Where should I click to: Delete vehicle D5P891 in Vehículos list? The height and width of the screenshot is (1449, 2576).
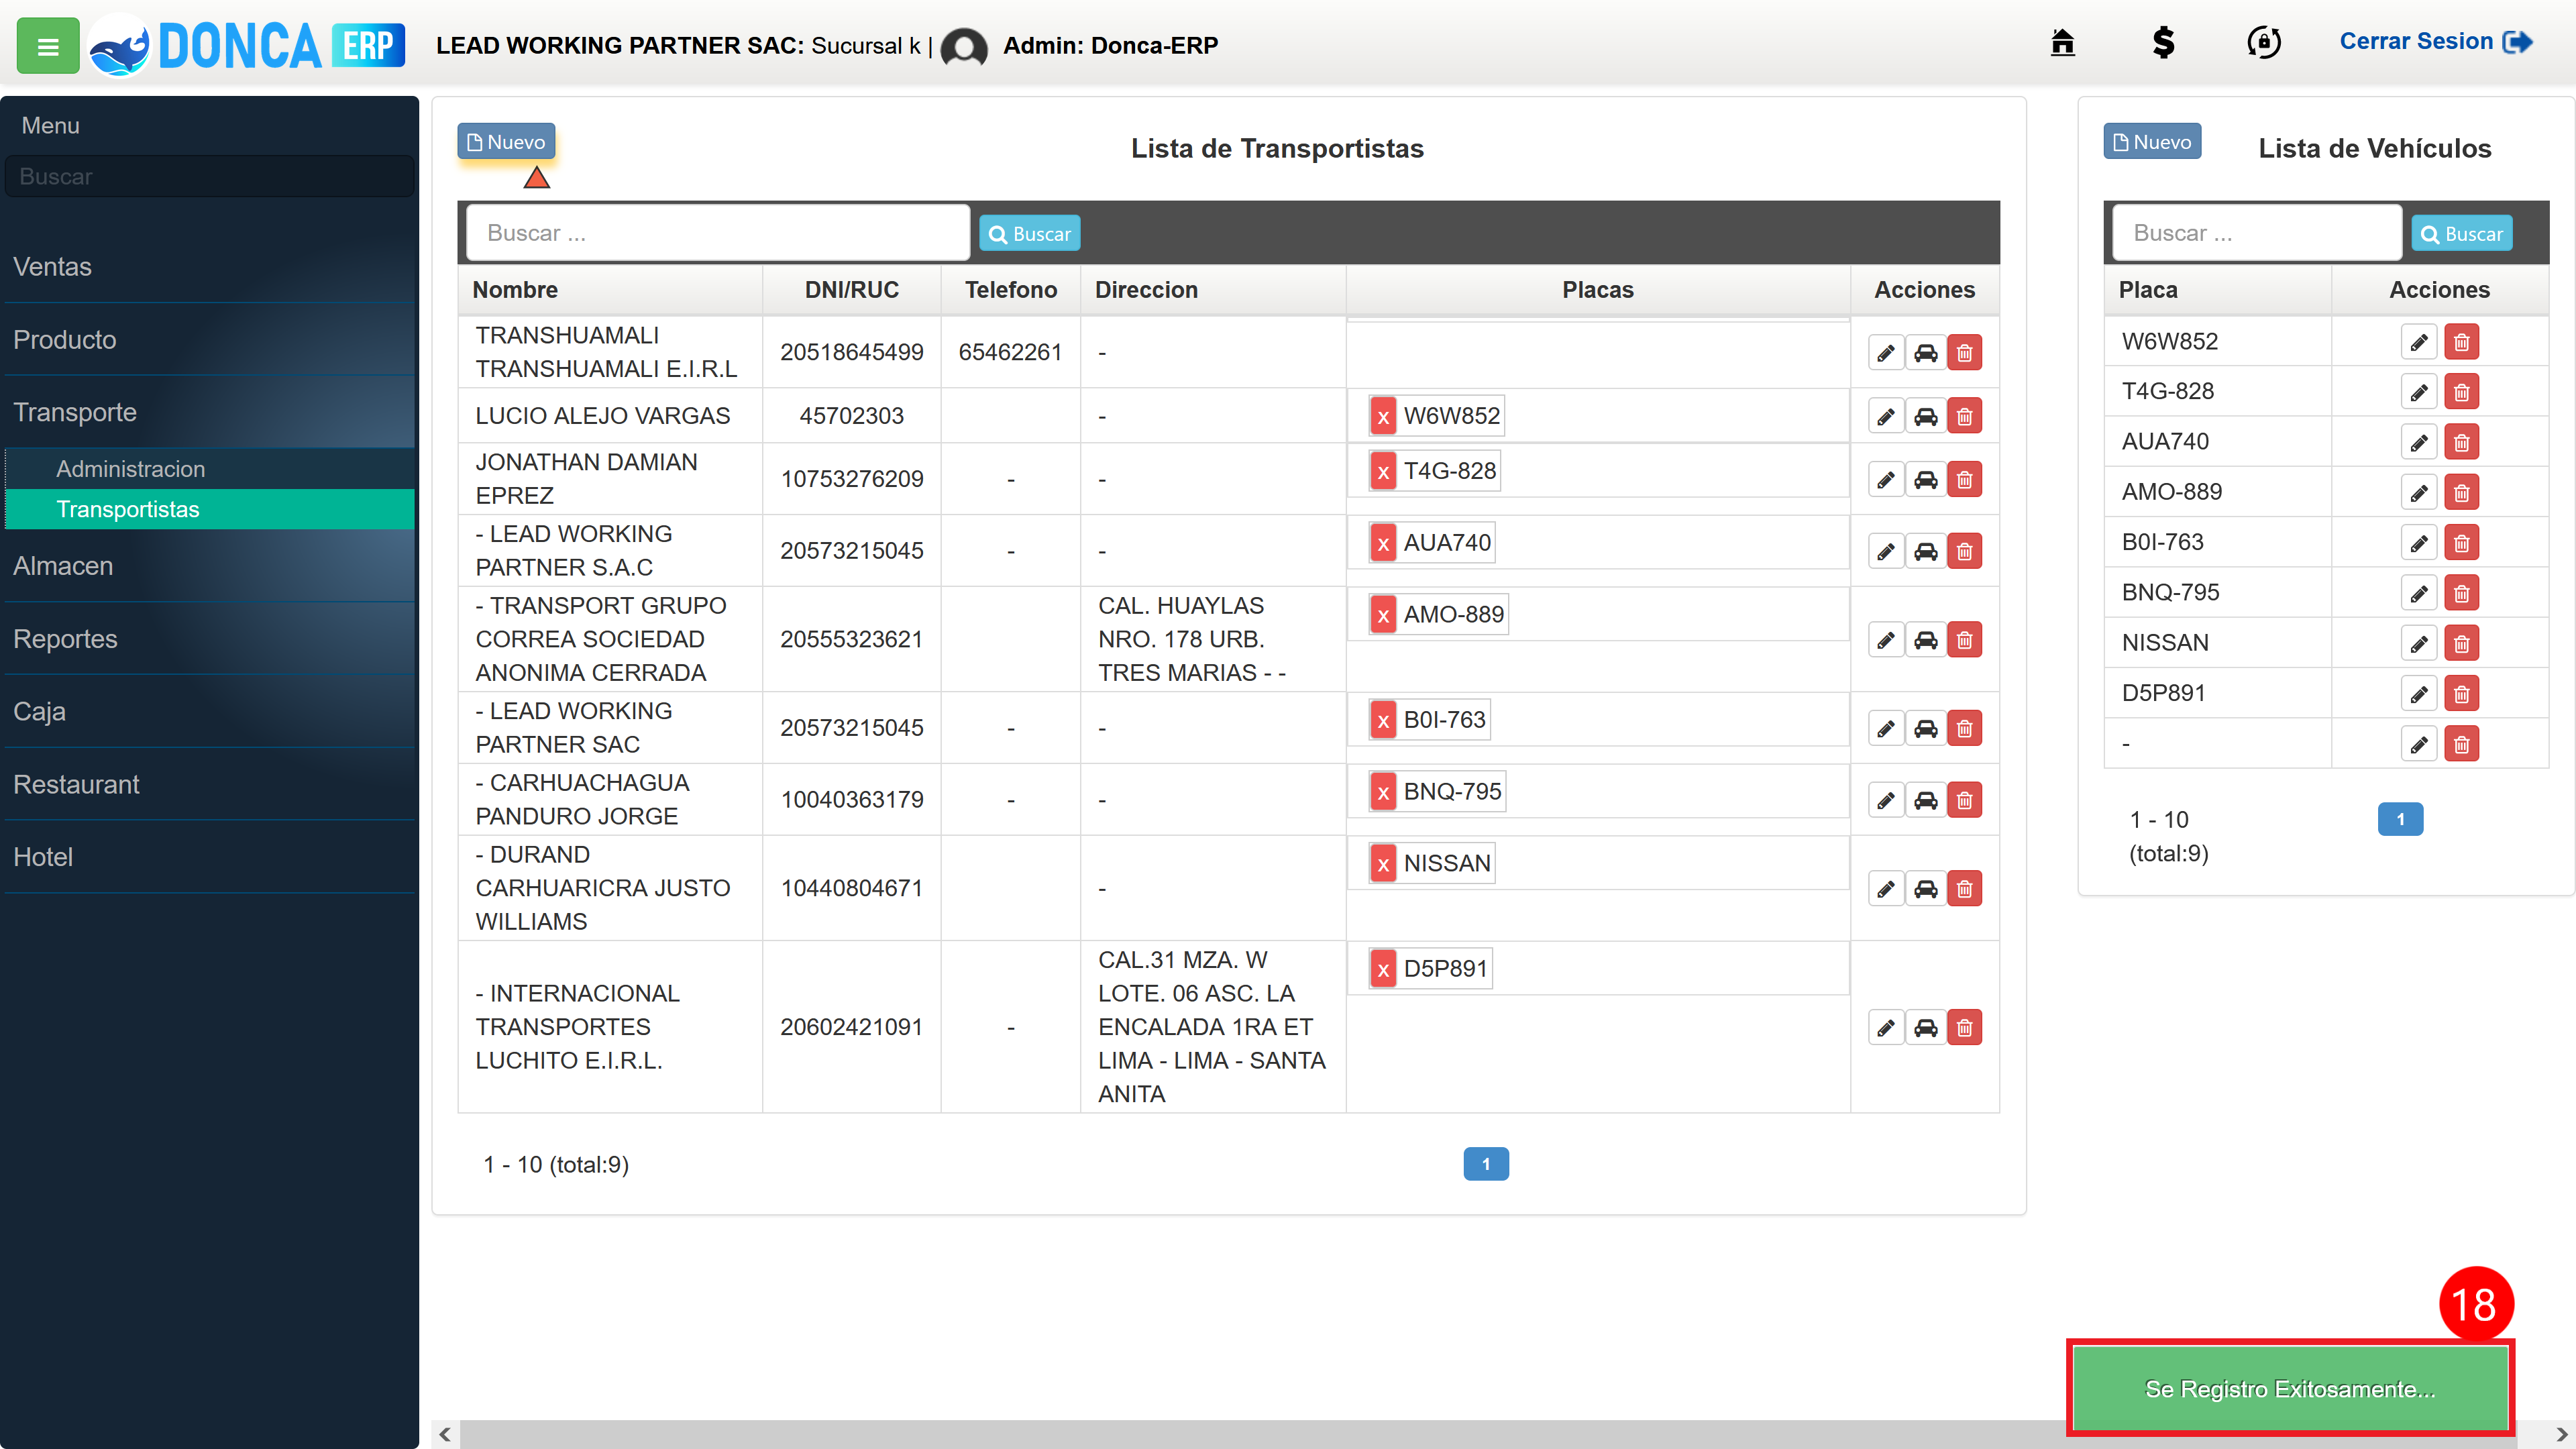[x=2461, y=693]
